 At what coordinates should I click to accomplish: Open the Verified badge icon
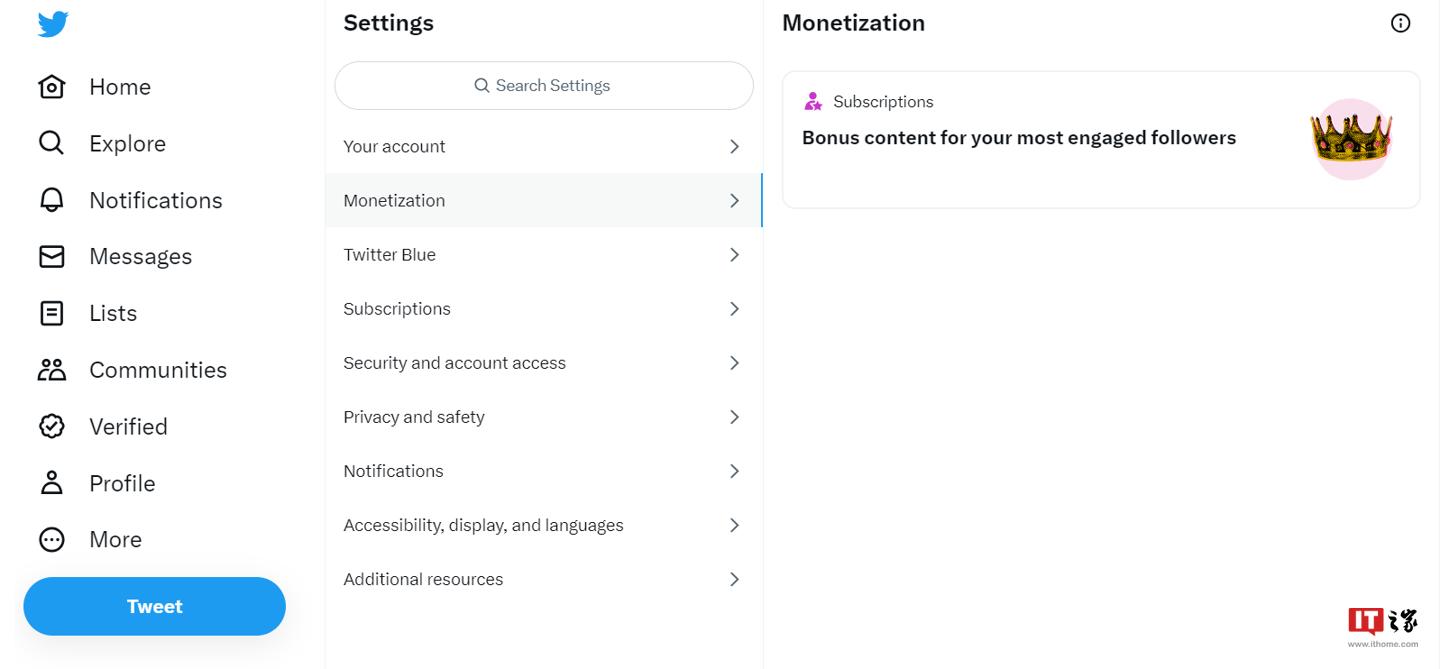52,427
